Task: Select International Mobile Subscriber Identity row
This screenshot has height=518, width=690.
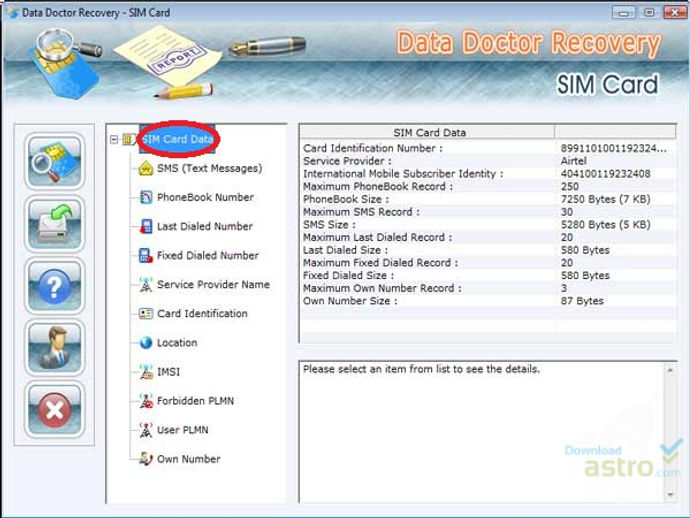Action: tap(488, 174)
